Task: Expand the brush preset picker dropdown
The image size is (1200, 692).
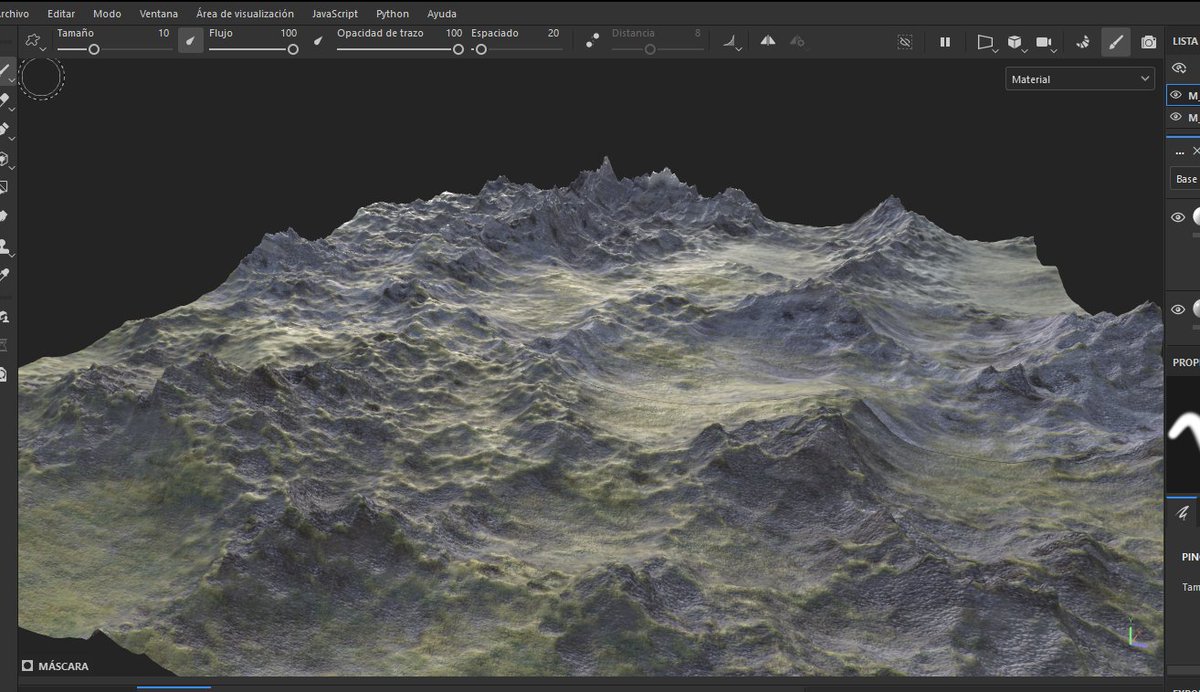Action: [36, 42]
